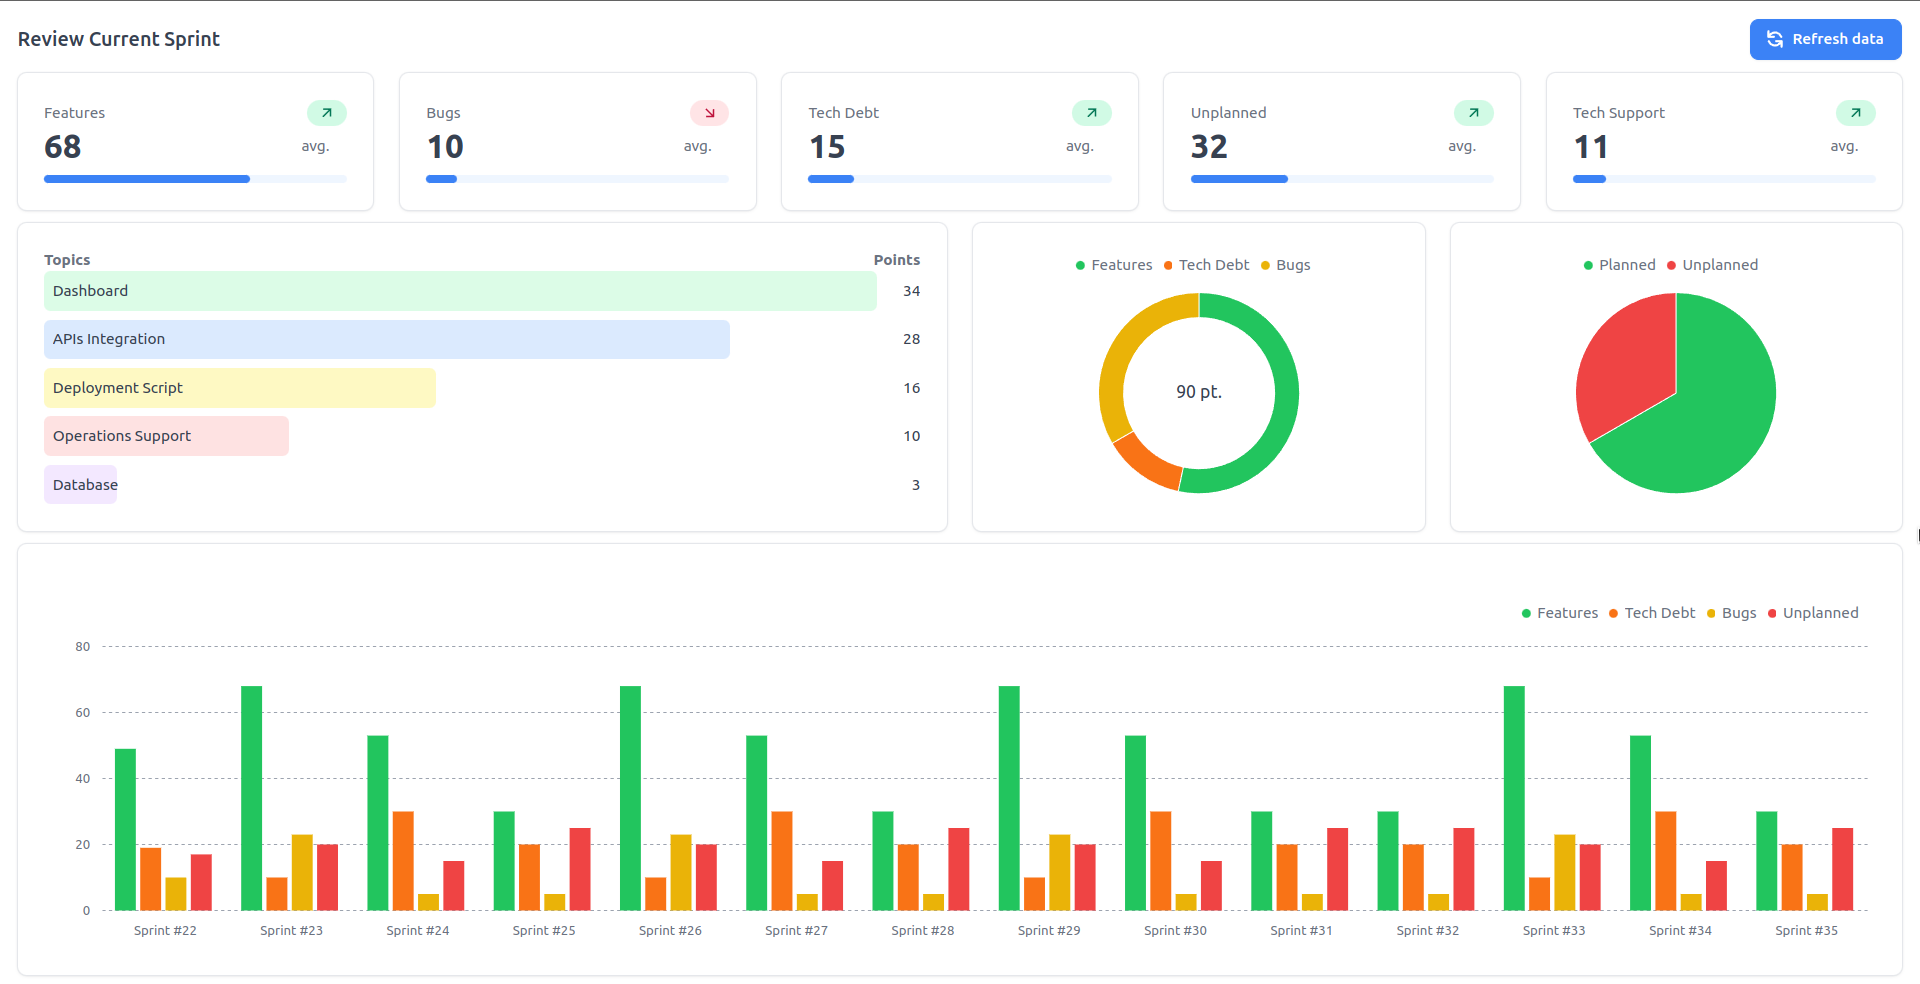The width and height of the screenshot is (1920, 984).
Task: Click the Features value 68
Action: pos(62,147)
